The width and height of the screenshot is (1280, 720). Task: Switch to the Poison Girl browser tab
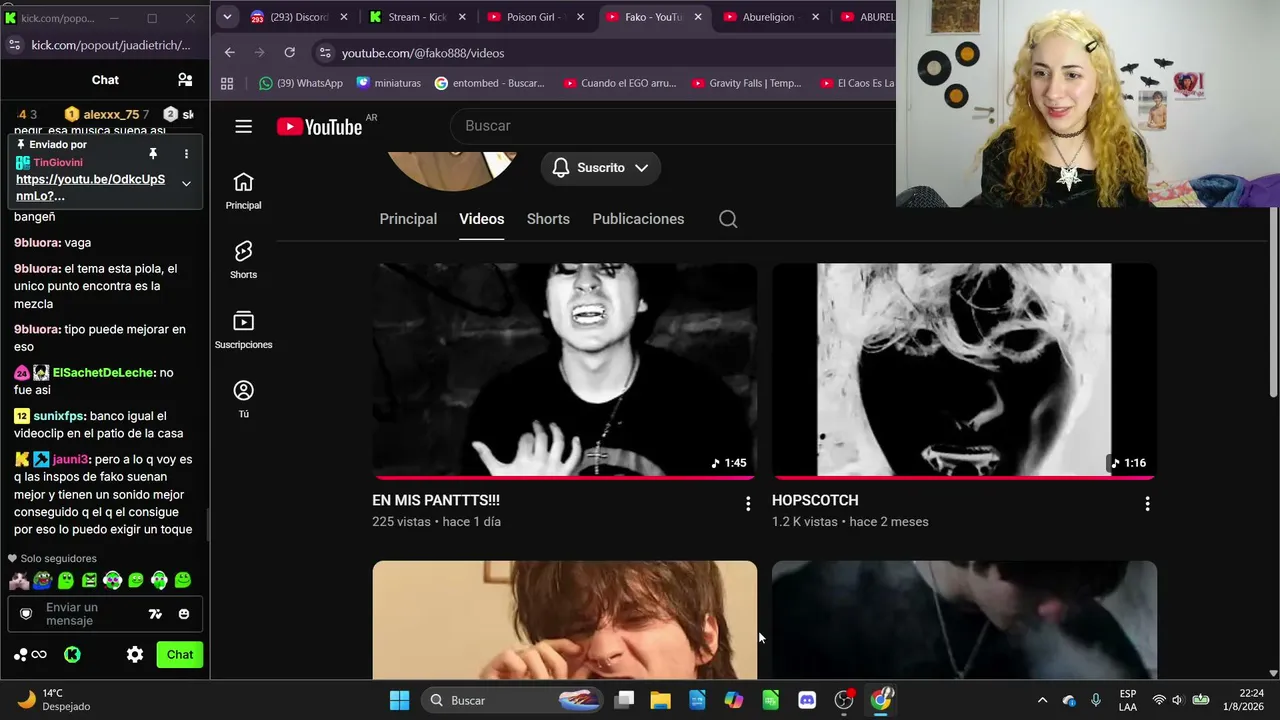(534, 17)
